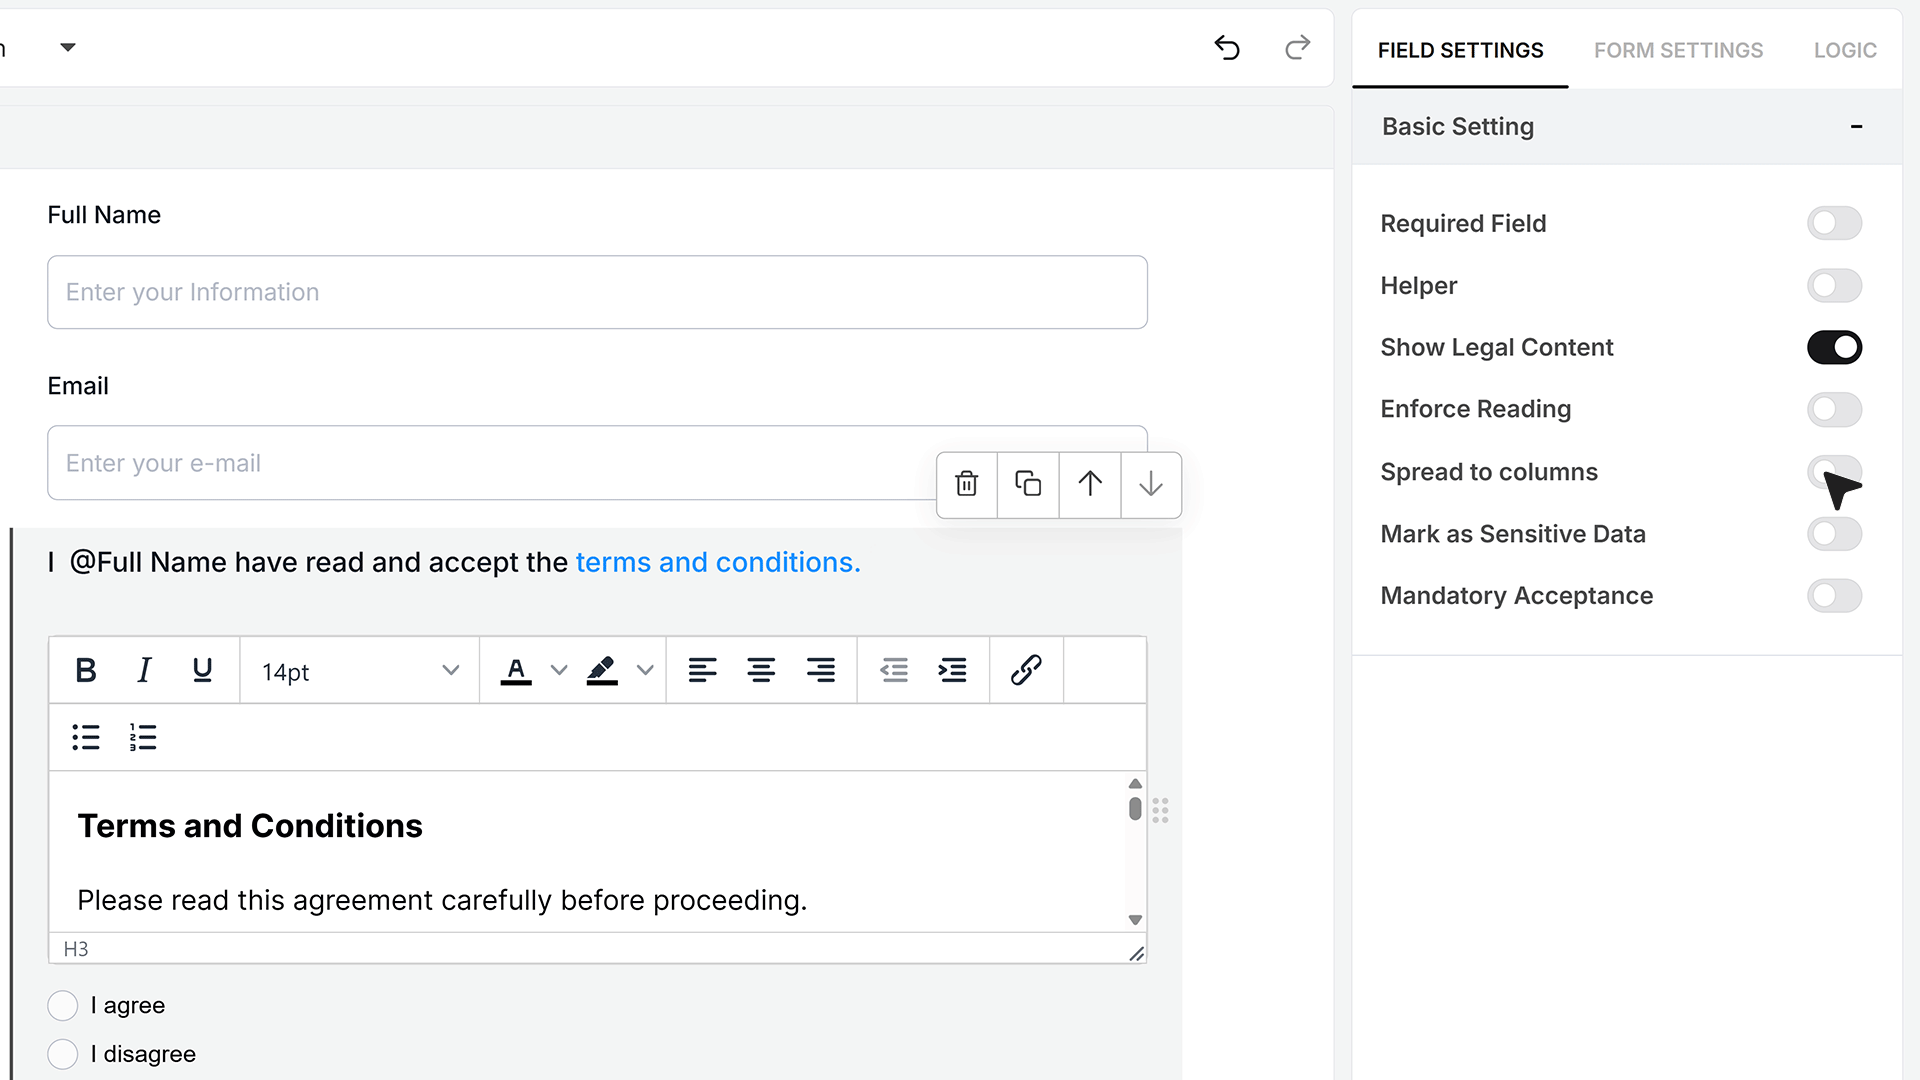Delete field using trash icon

[x=967, y=485]
